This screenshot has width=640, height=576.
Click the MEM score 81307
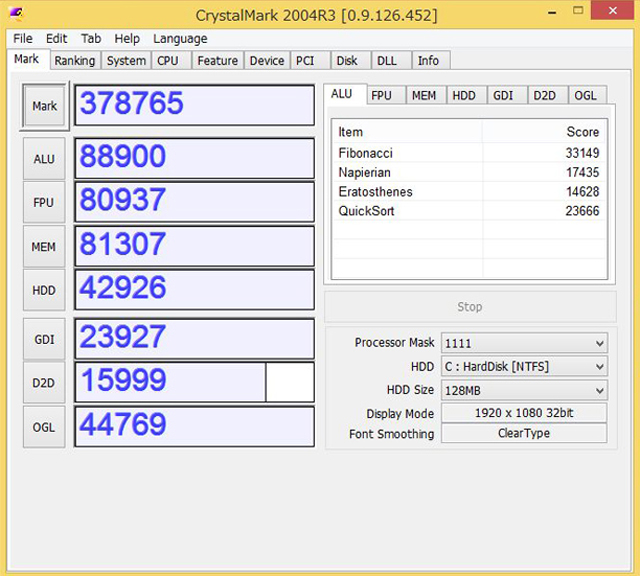(194, 246)
